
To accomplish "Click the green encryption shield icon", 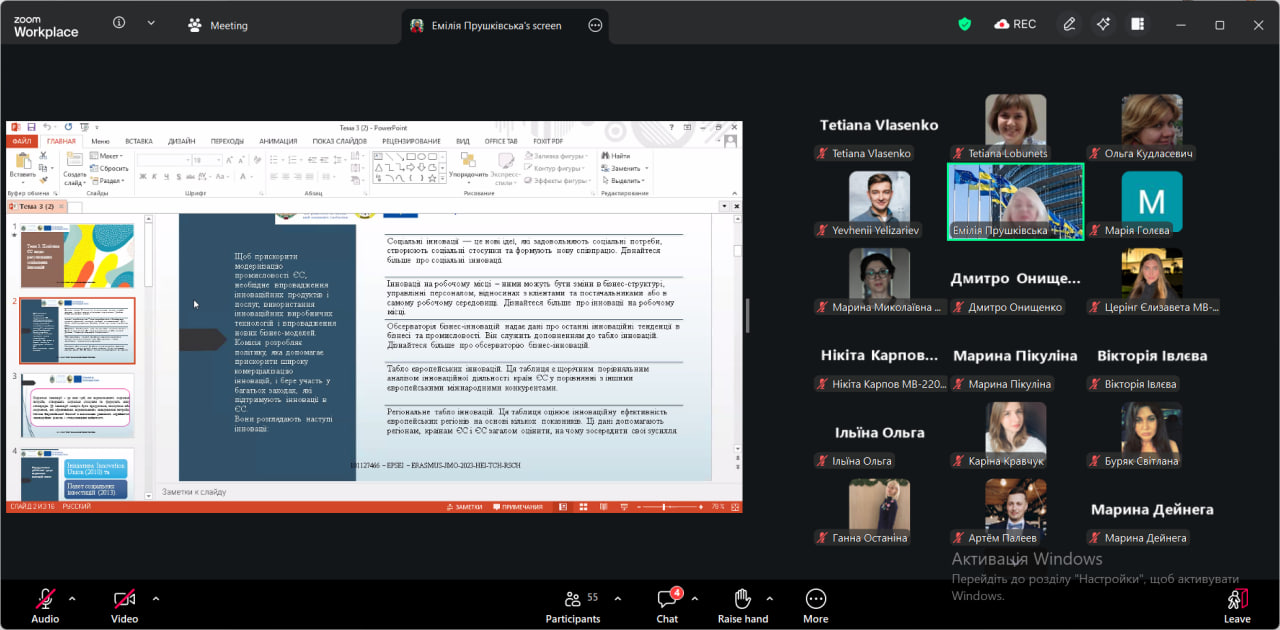I will 965,24.
